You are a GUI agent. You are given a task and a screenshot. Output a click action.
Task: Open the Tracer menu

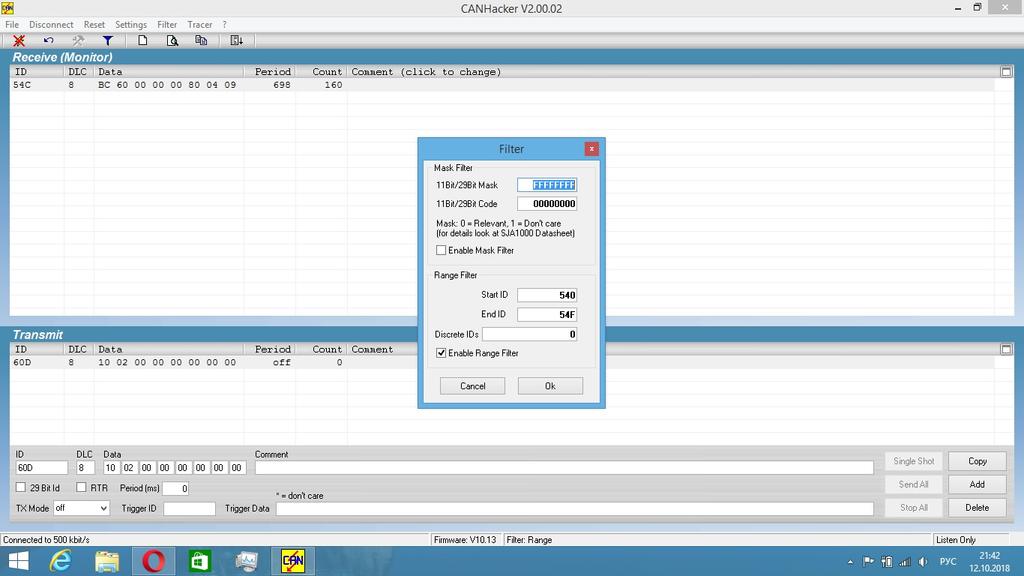pos(200,24)
